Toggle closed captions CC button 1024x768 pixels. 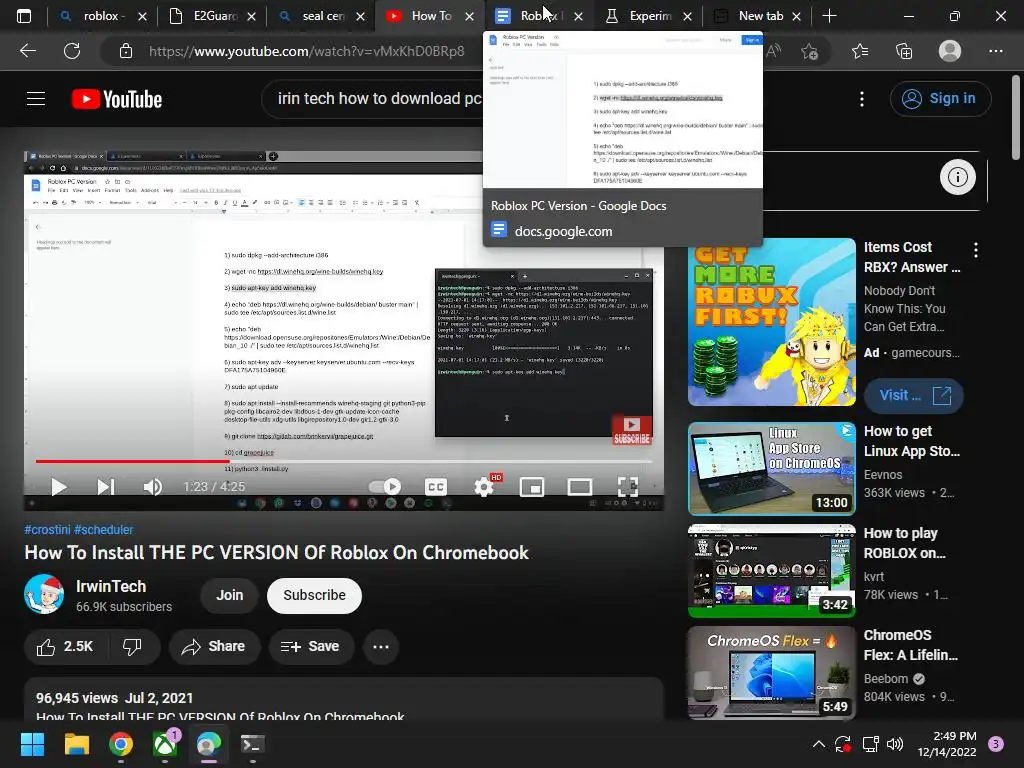pyautogui.click(x=436, y=487)
